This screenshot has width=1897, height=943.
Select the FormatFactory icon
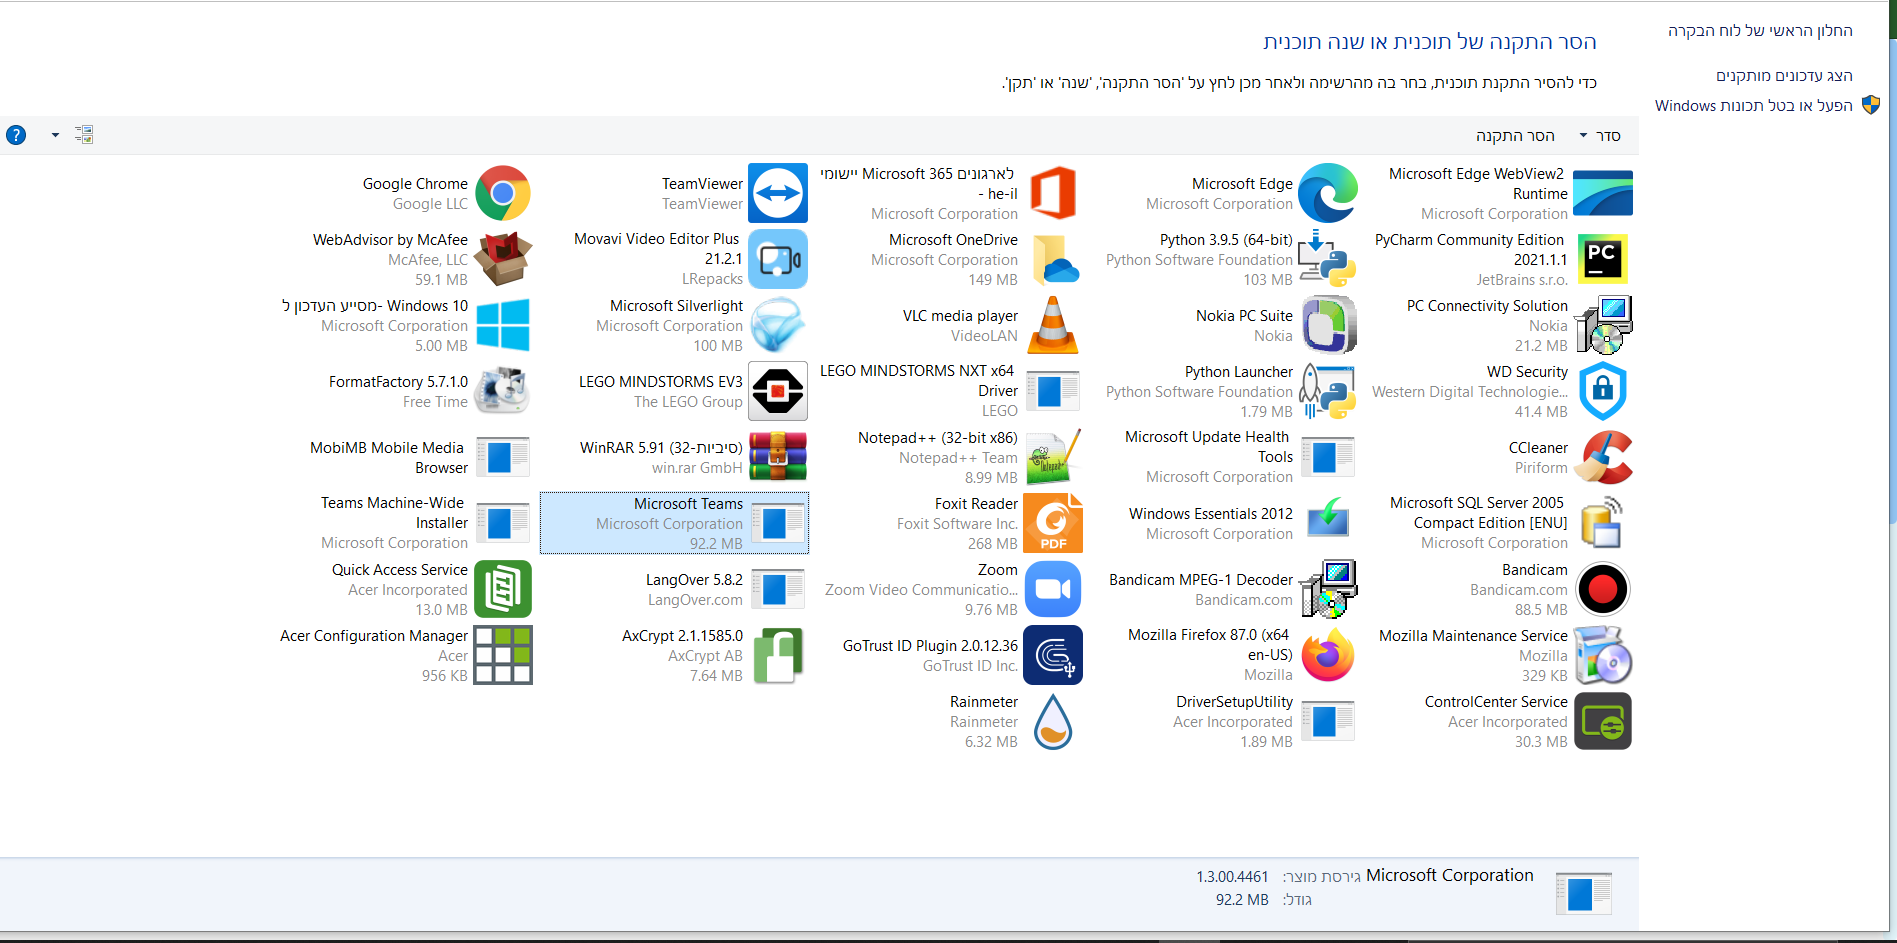pos(501,391)
